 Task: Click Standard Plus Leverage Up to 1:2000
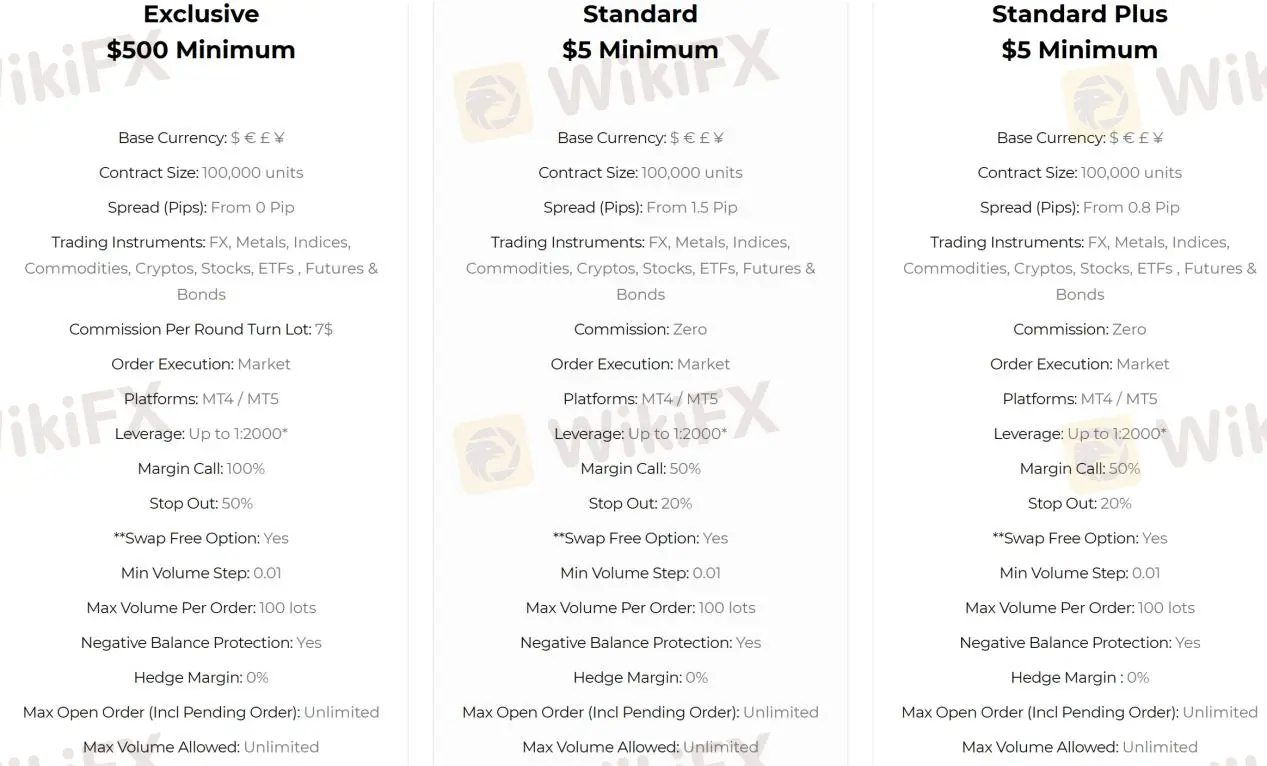pos(1080,434)
